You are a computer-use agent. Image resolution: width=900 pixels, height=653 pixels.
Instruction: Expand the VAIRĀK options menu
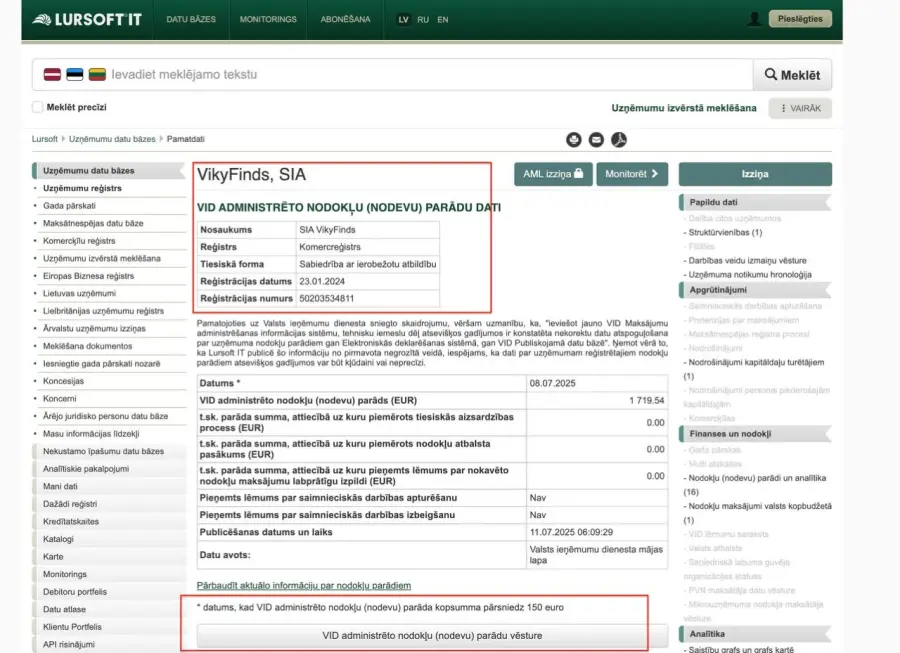[800, 108]
